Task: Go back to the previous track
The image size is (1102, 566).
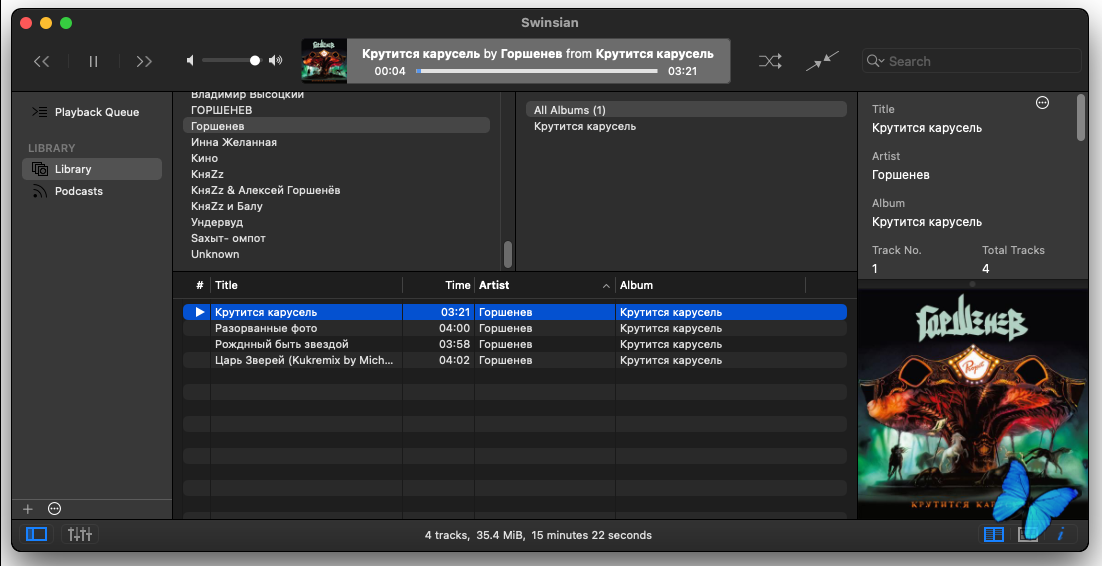Action: click(x=41, y=61)
